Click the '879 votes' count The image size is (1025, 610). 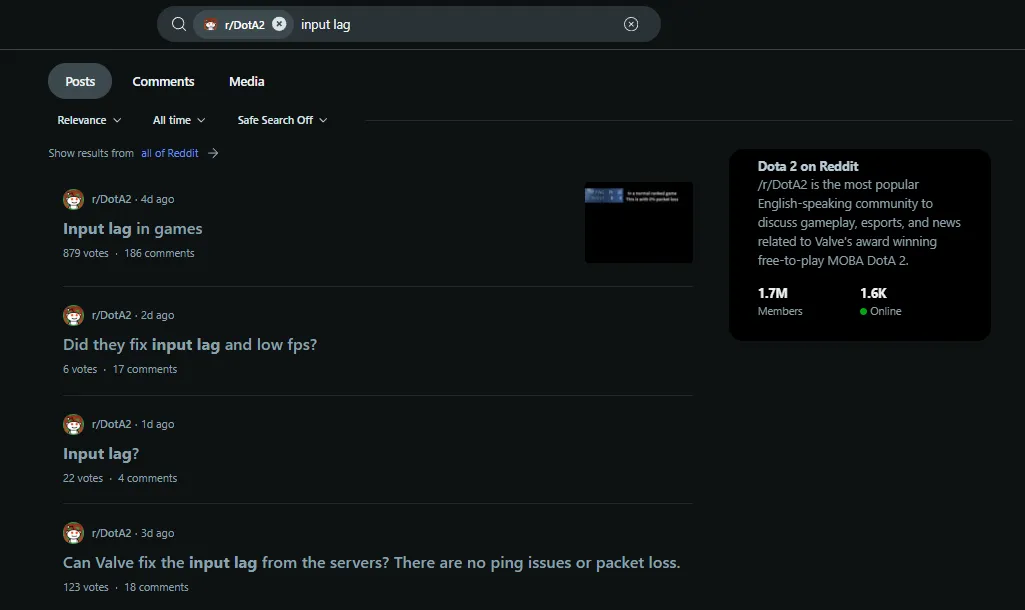tap(86, 253)
